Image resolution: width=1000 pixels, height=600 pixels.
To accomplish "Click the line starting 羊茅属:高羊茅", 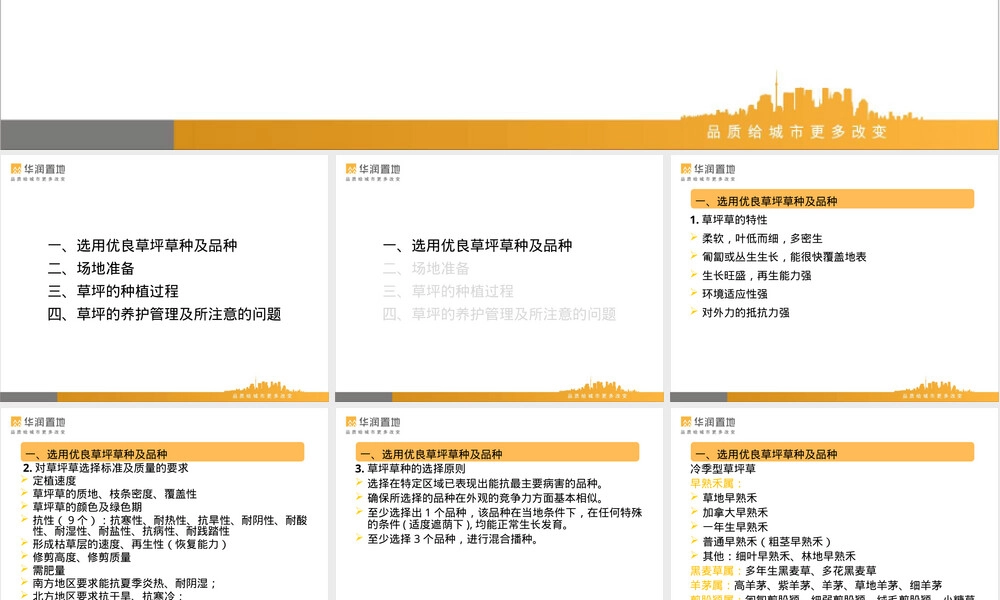I will click(816, 585).
